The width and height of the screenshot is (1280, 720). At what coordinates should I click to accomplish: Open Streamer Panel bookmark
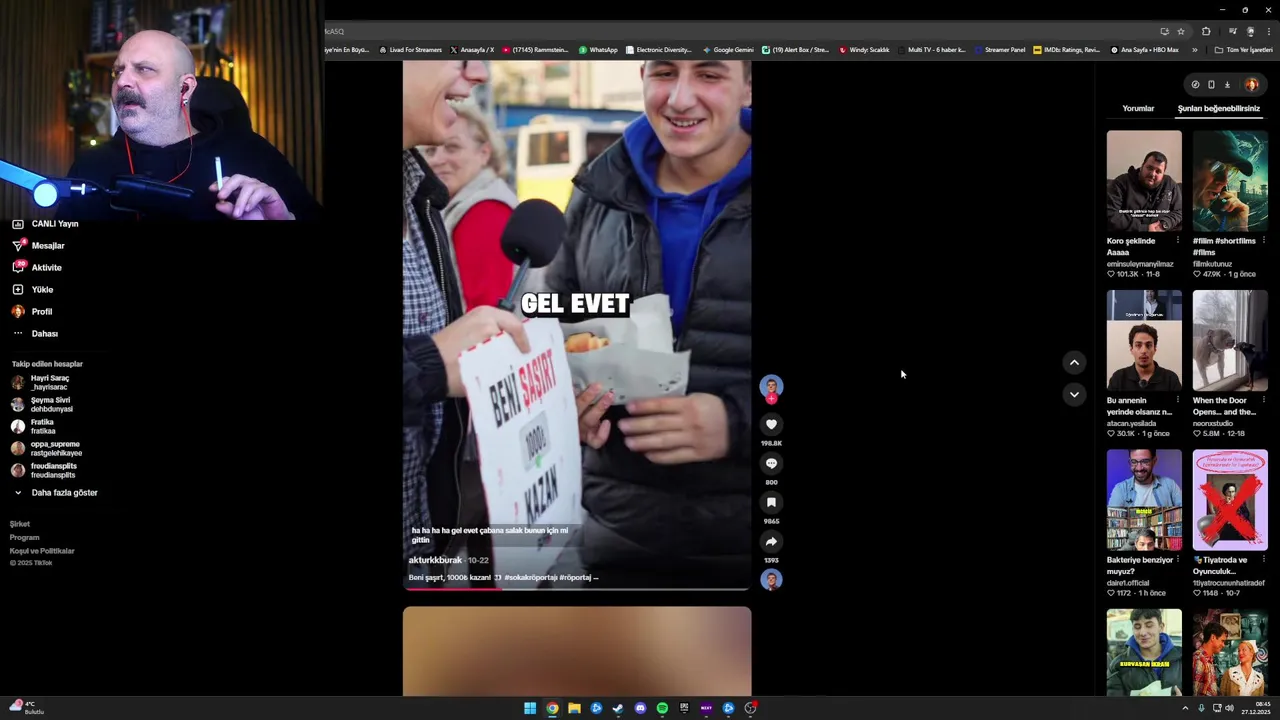coord(999,50)
